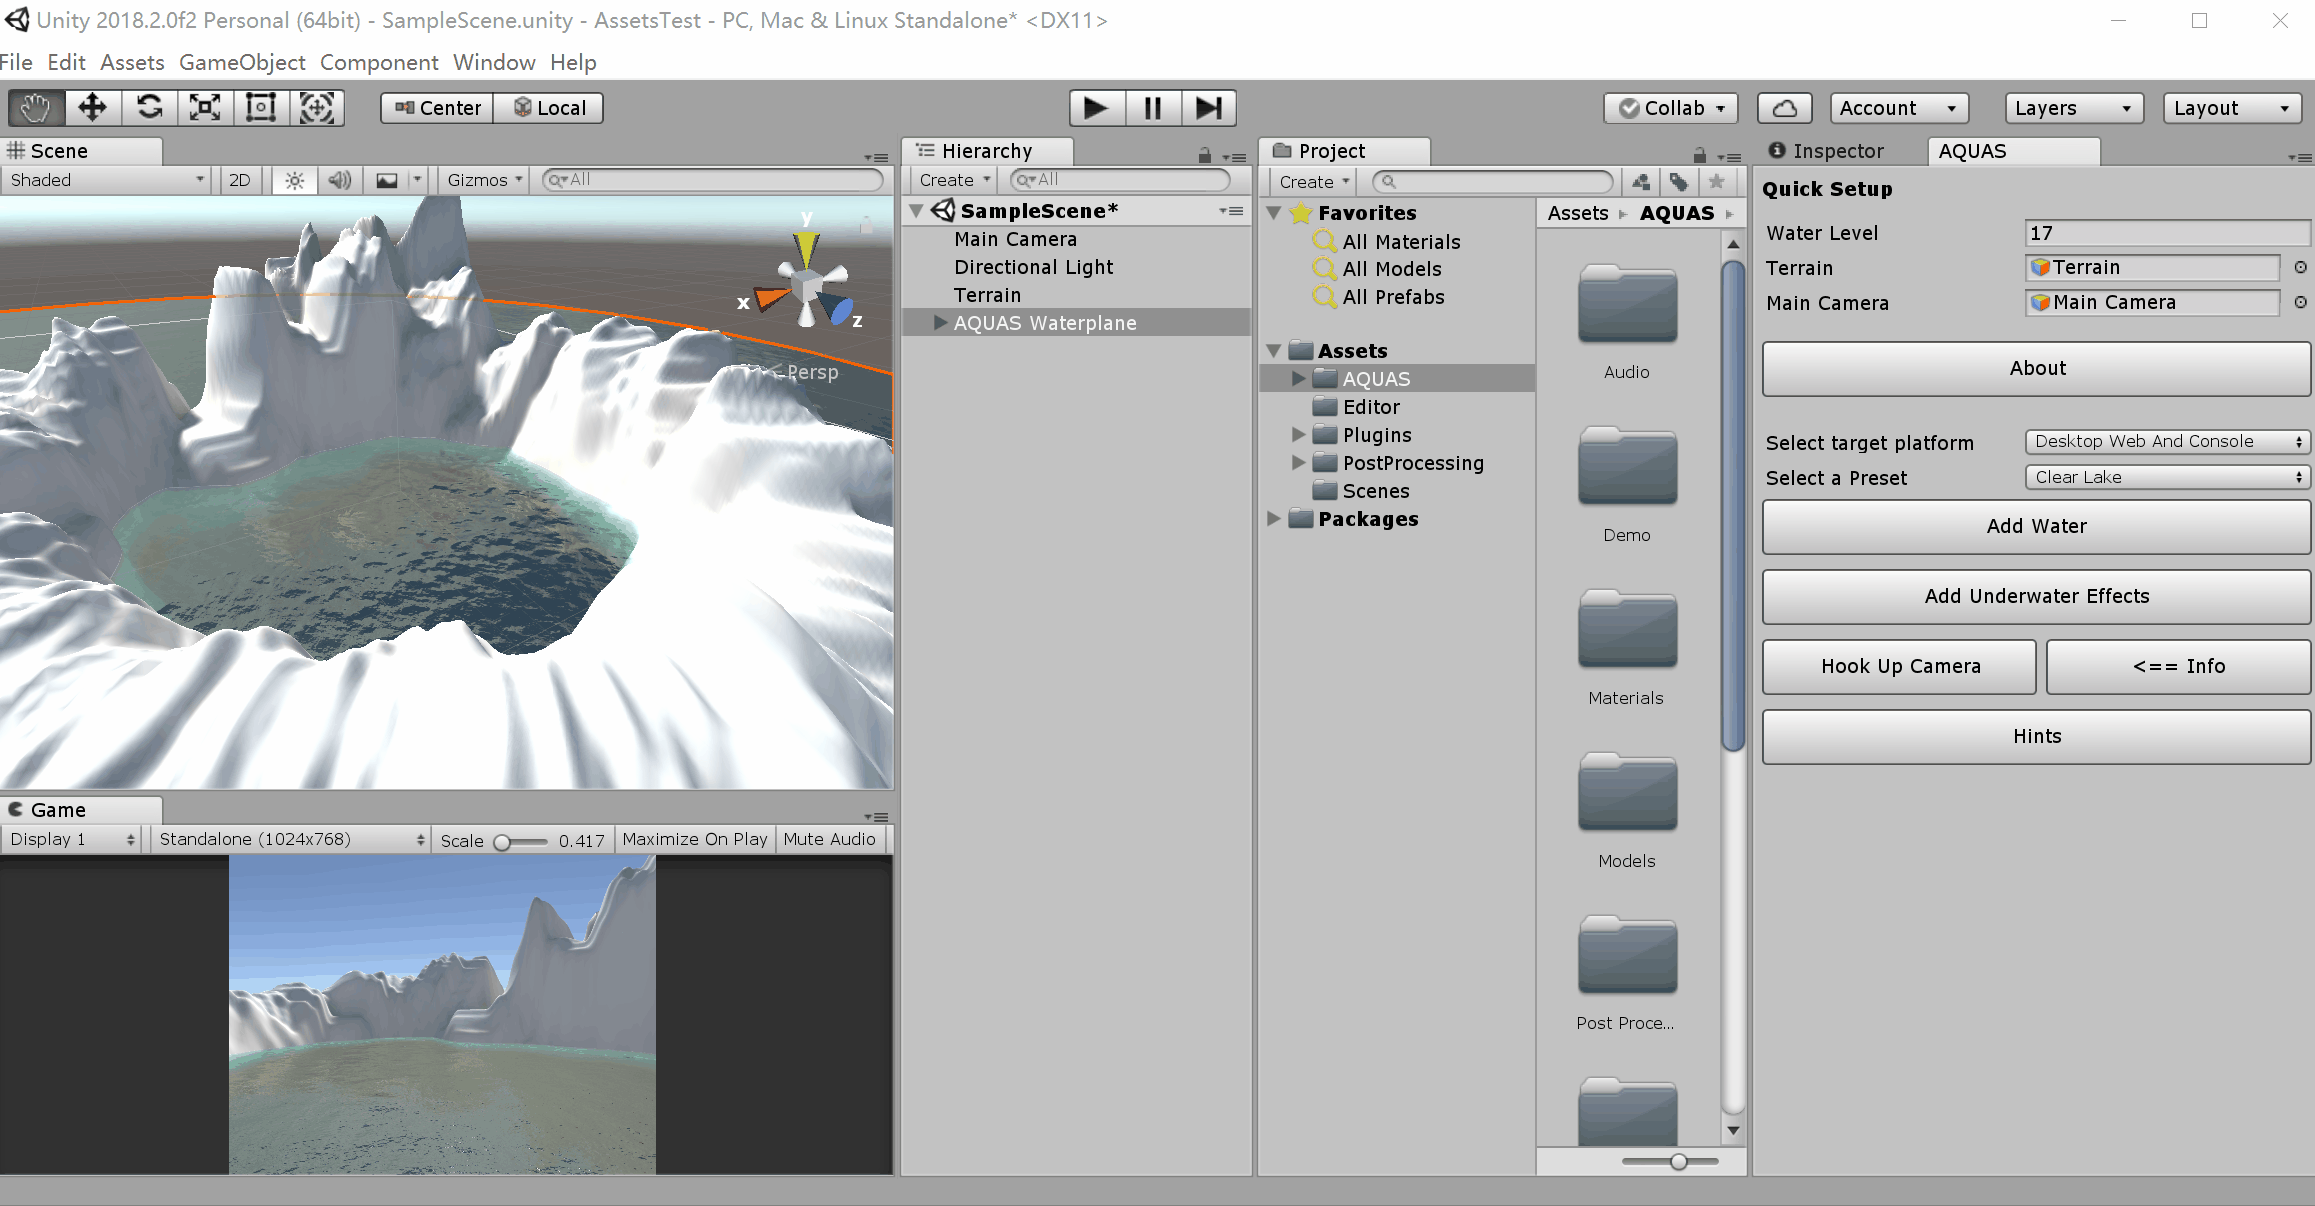Pause the game playback
Viewport: 2315px width, 1206px height.
pos(1153,108)
